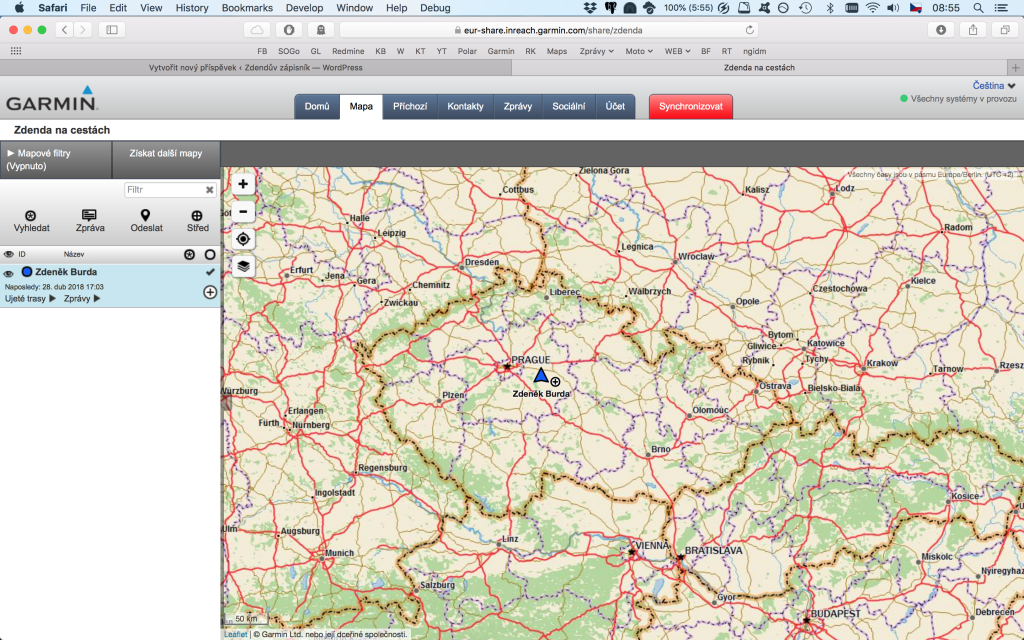Click the iCloud tabs cloud icon
This screenshot has height=640, width=1024.
tap(257, 30)
